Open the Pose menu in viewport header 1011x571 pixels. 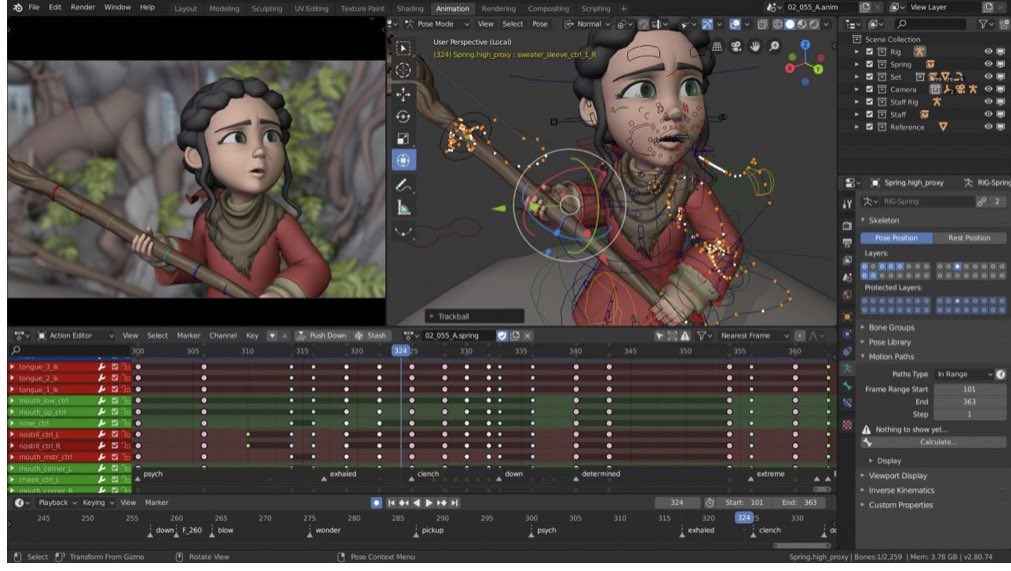point(540,24)
